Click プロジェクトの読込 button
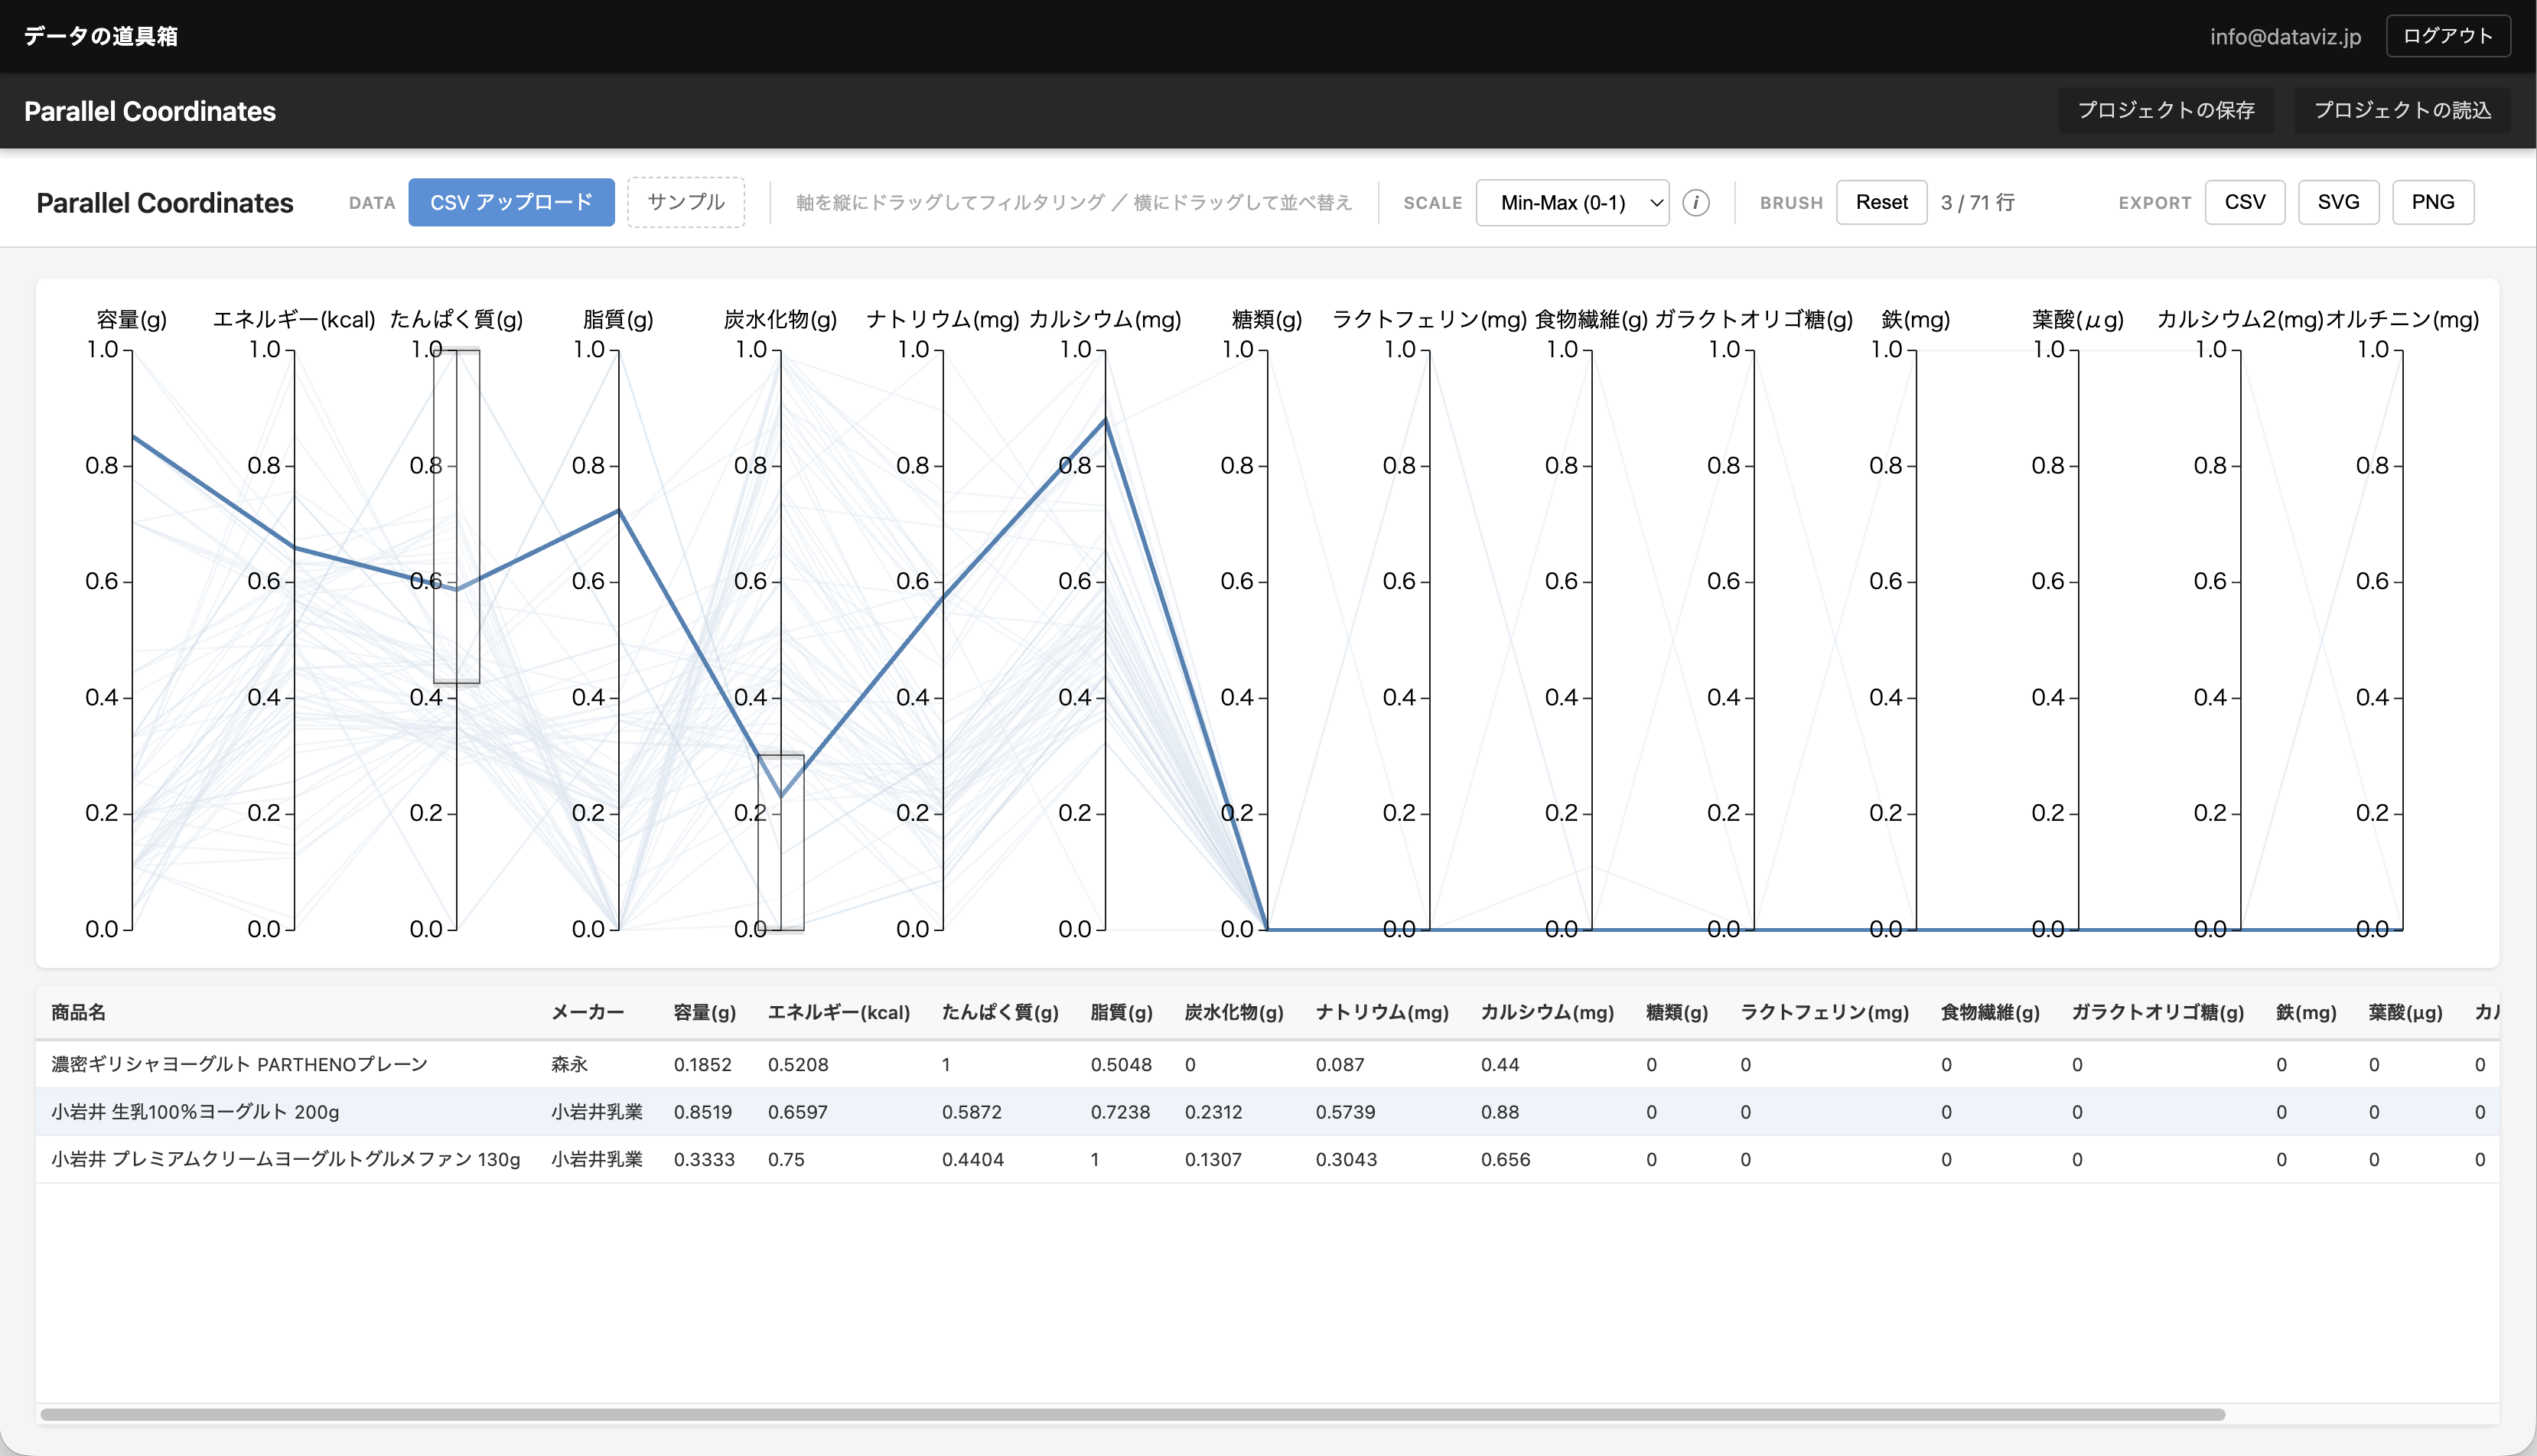This screenshot has width=2537, height=1456. point(2401,111)
